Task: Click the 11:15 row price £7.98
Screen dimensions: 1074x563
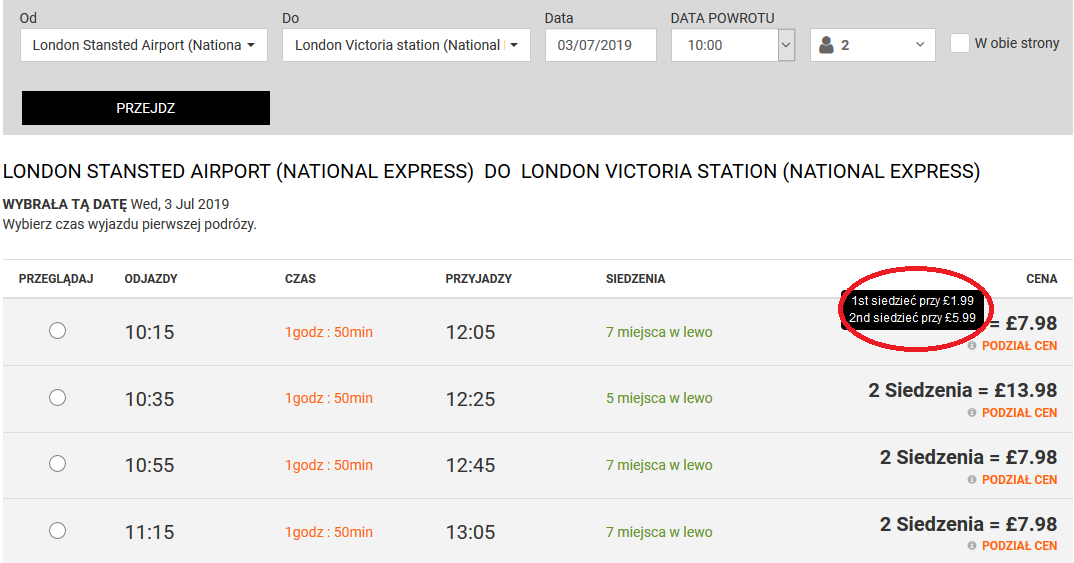Action: pyautogui.click(x=969, y=524)
